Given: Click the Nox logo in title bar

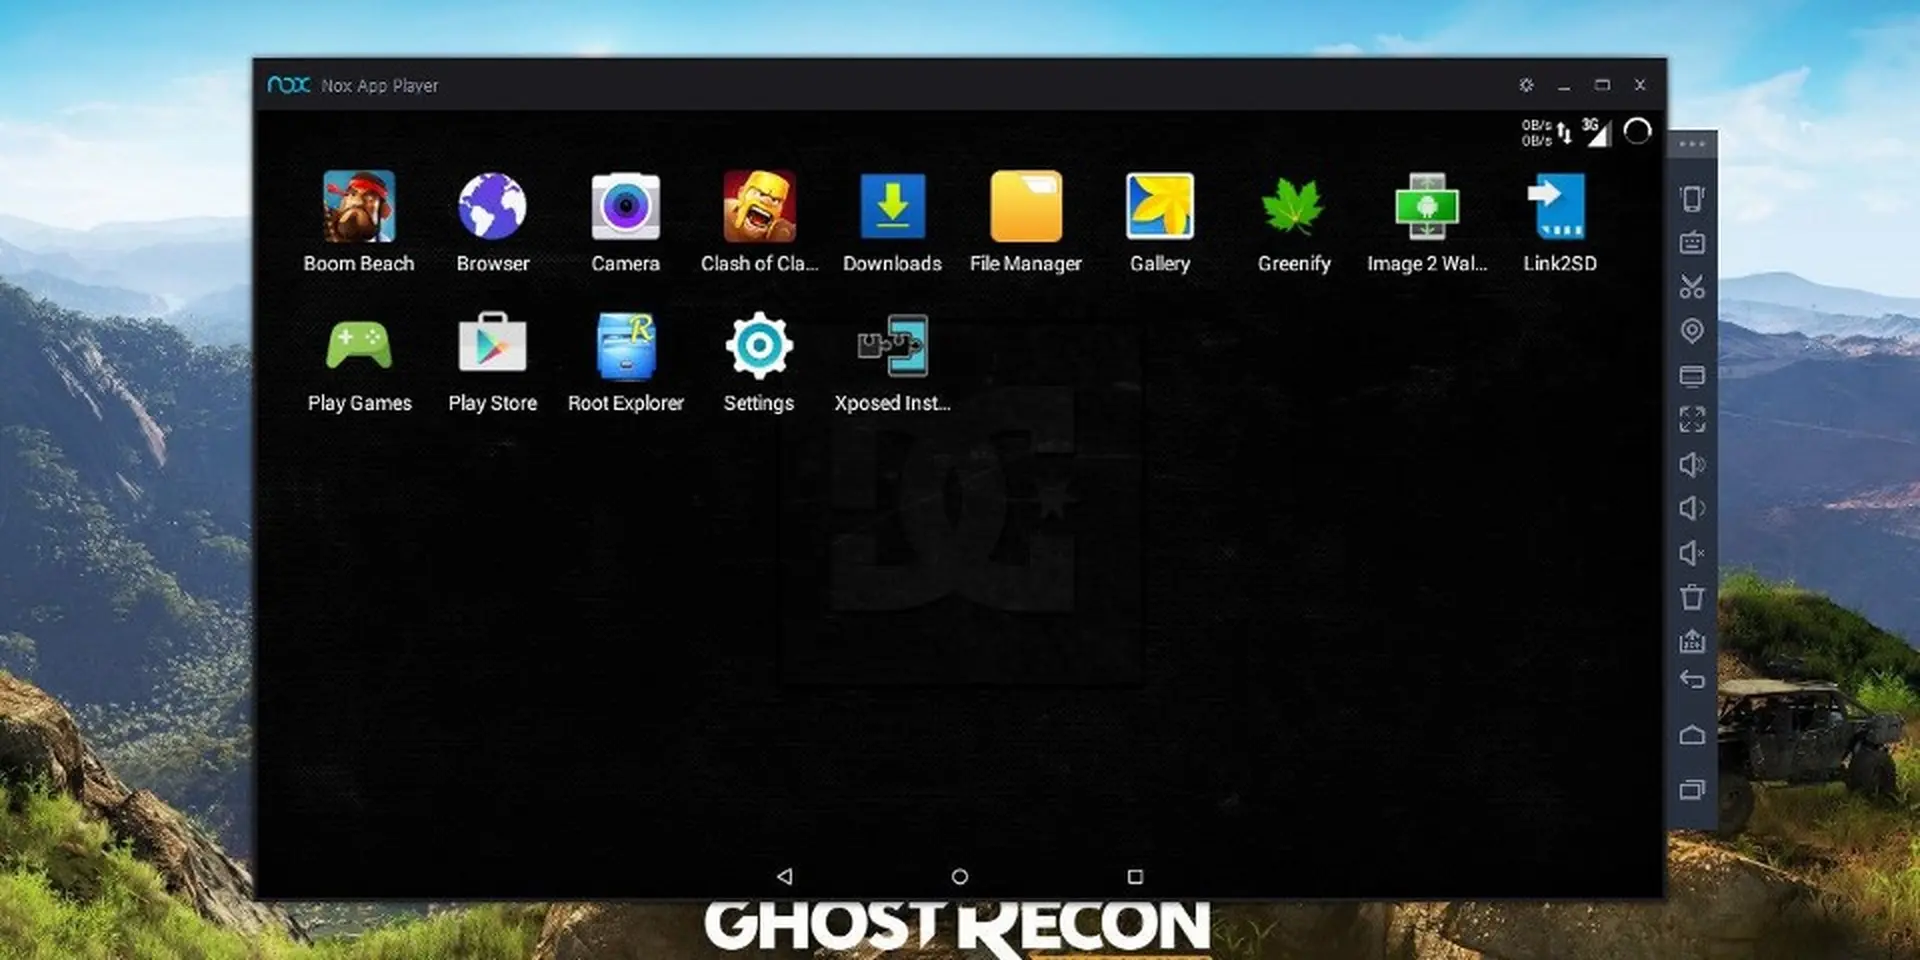Looking at the screenshot, I should 289,85.
